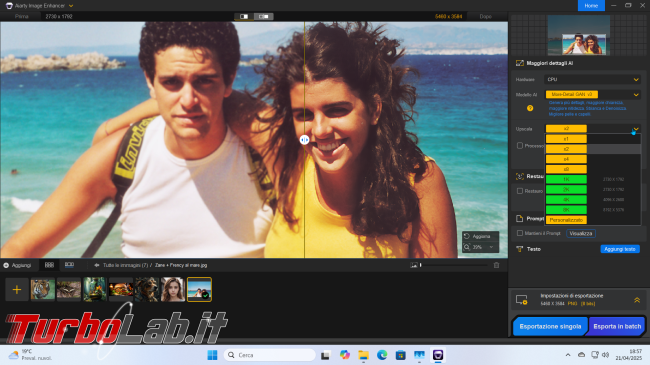Click the Visualizza prompt button
The height and width of the screenshot is (365, 650).
(x=581, y=234)
